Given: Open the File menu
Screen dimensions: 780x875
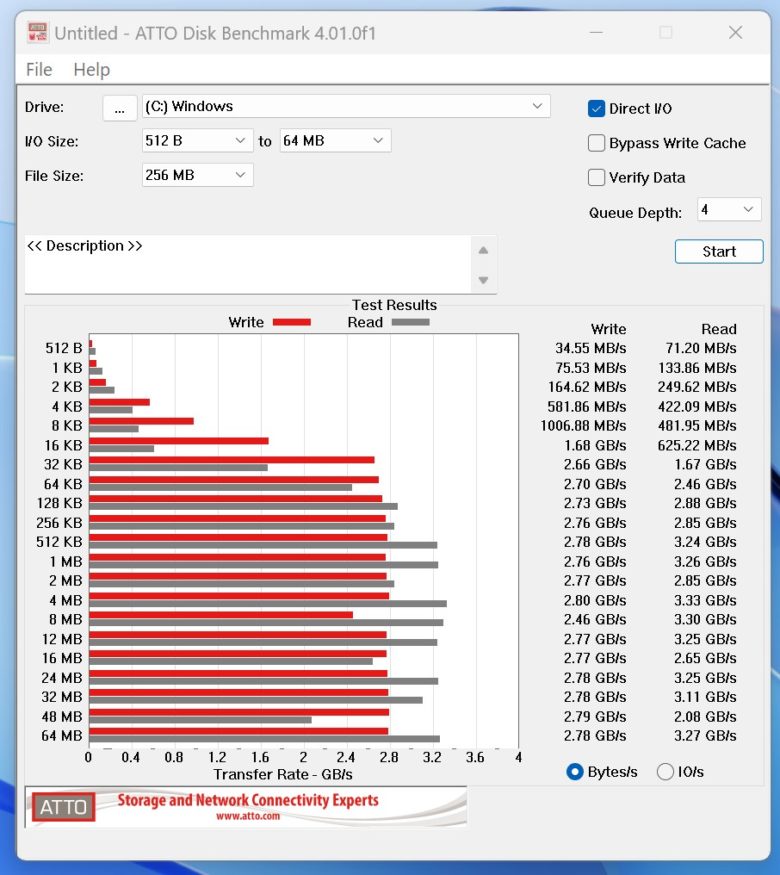Looking at the screenshot, I should click(x=39, y=70).
